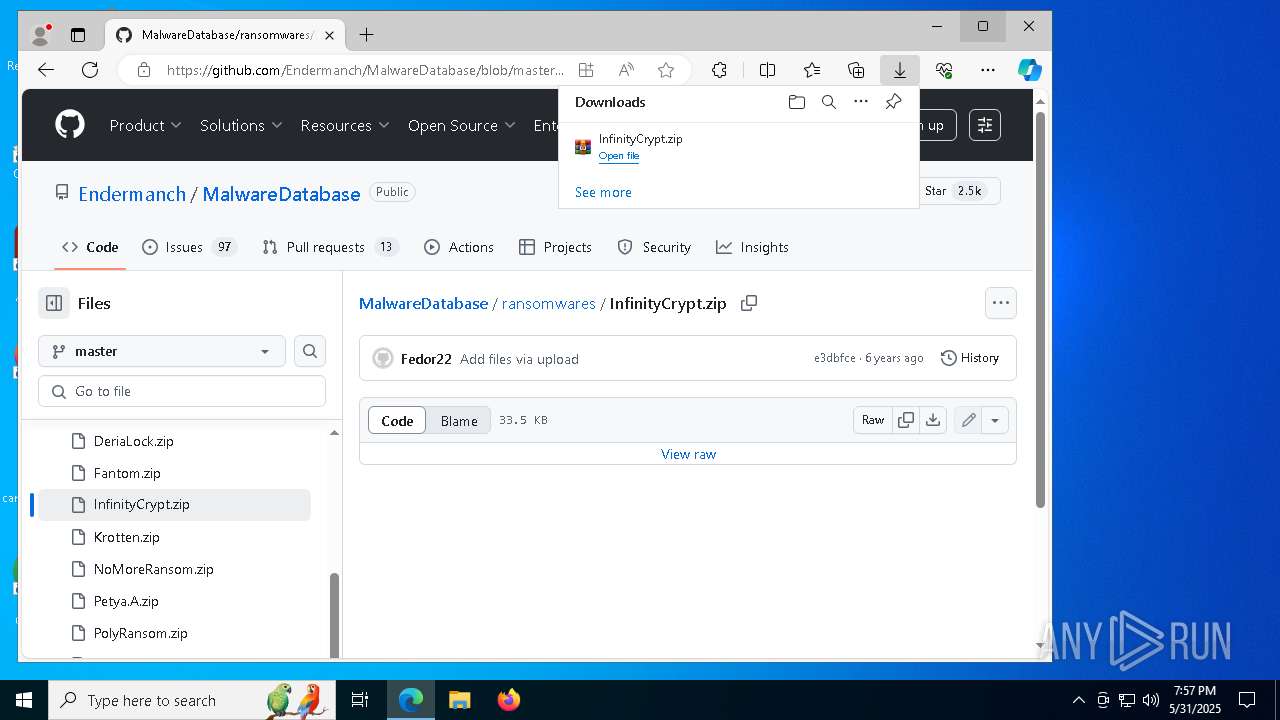1280x720 pixels.
Task: Click See more in Downloads panel
Action: pyautogui.click(x=603, y=192)
